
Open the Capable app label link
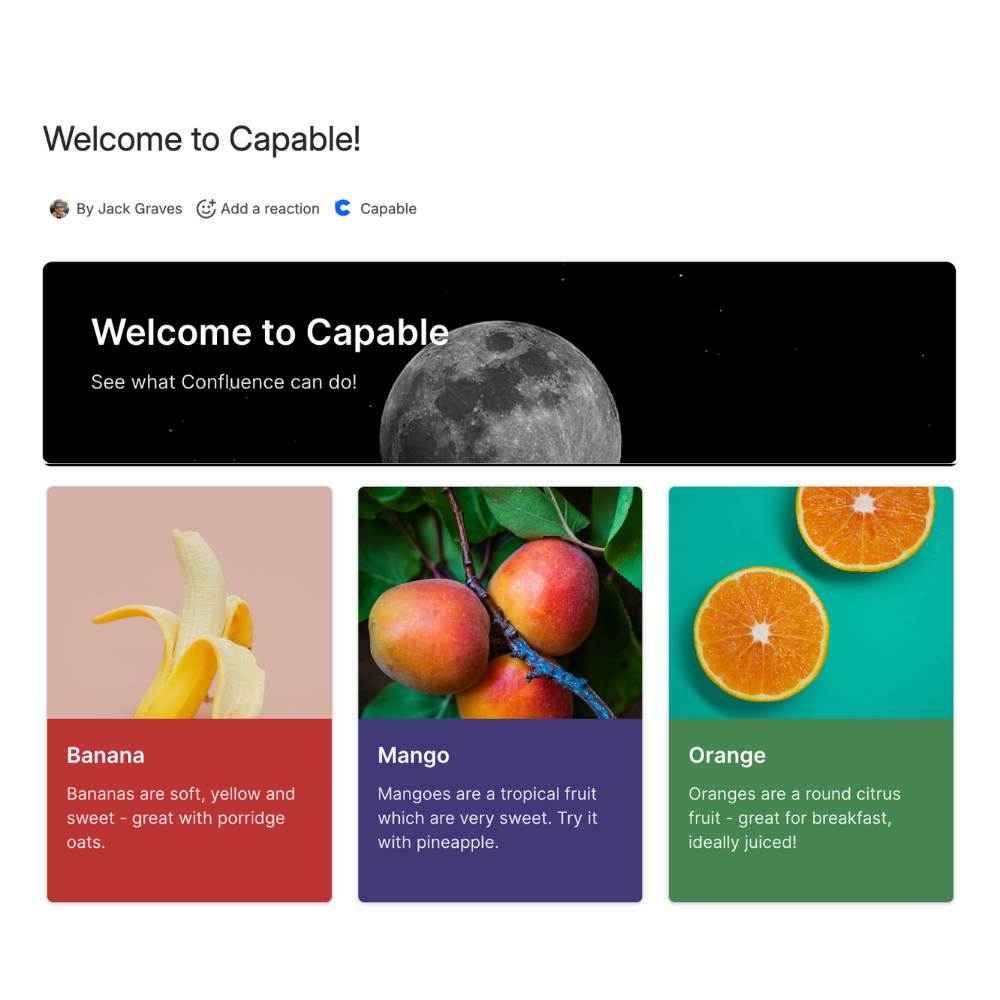click(388, 209)
